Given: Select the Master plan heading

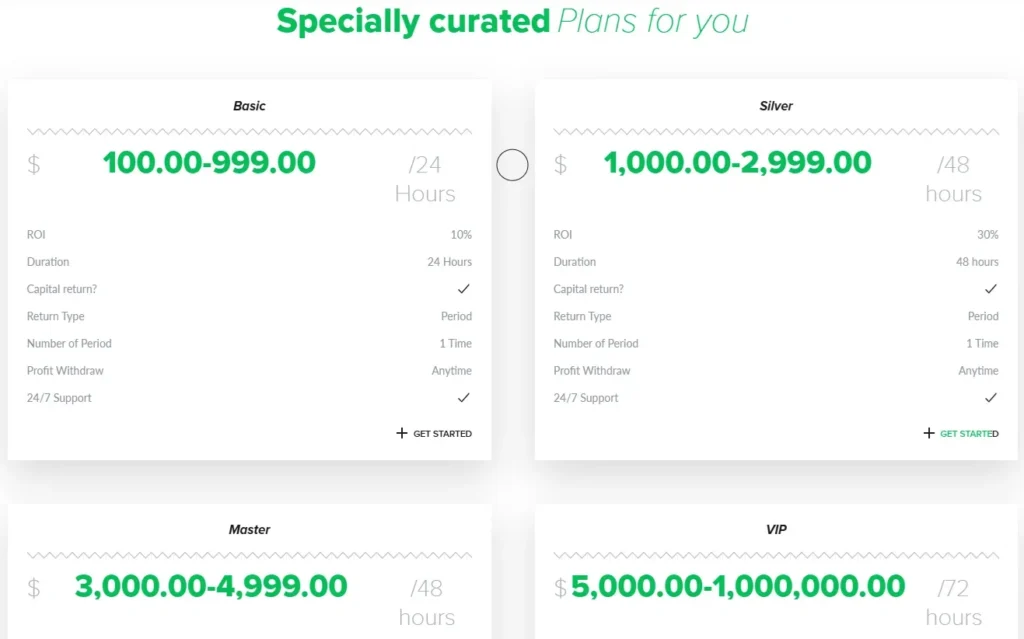Looking at the screenshot, I should click(x=249, y=530).
